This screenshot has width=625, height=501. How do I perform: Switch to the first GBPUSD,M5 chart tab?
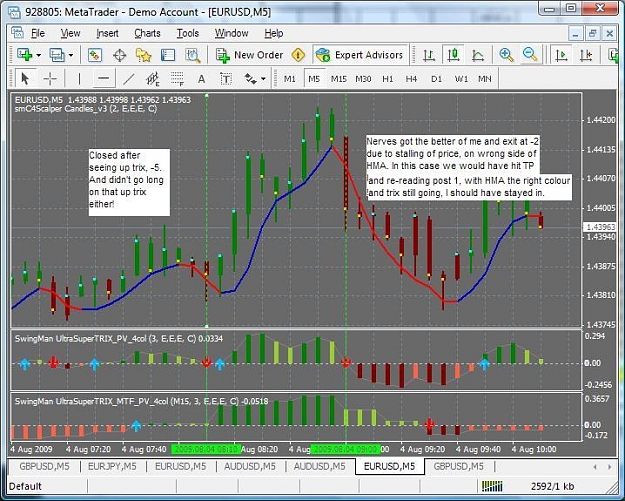click(44, 466)
